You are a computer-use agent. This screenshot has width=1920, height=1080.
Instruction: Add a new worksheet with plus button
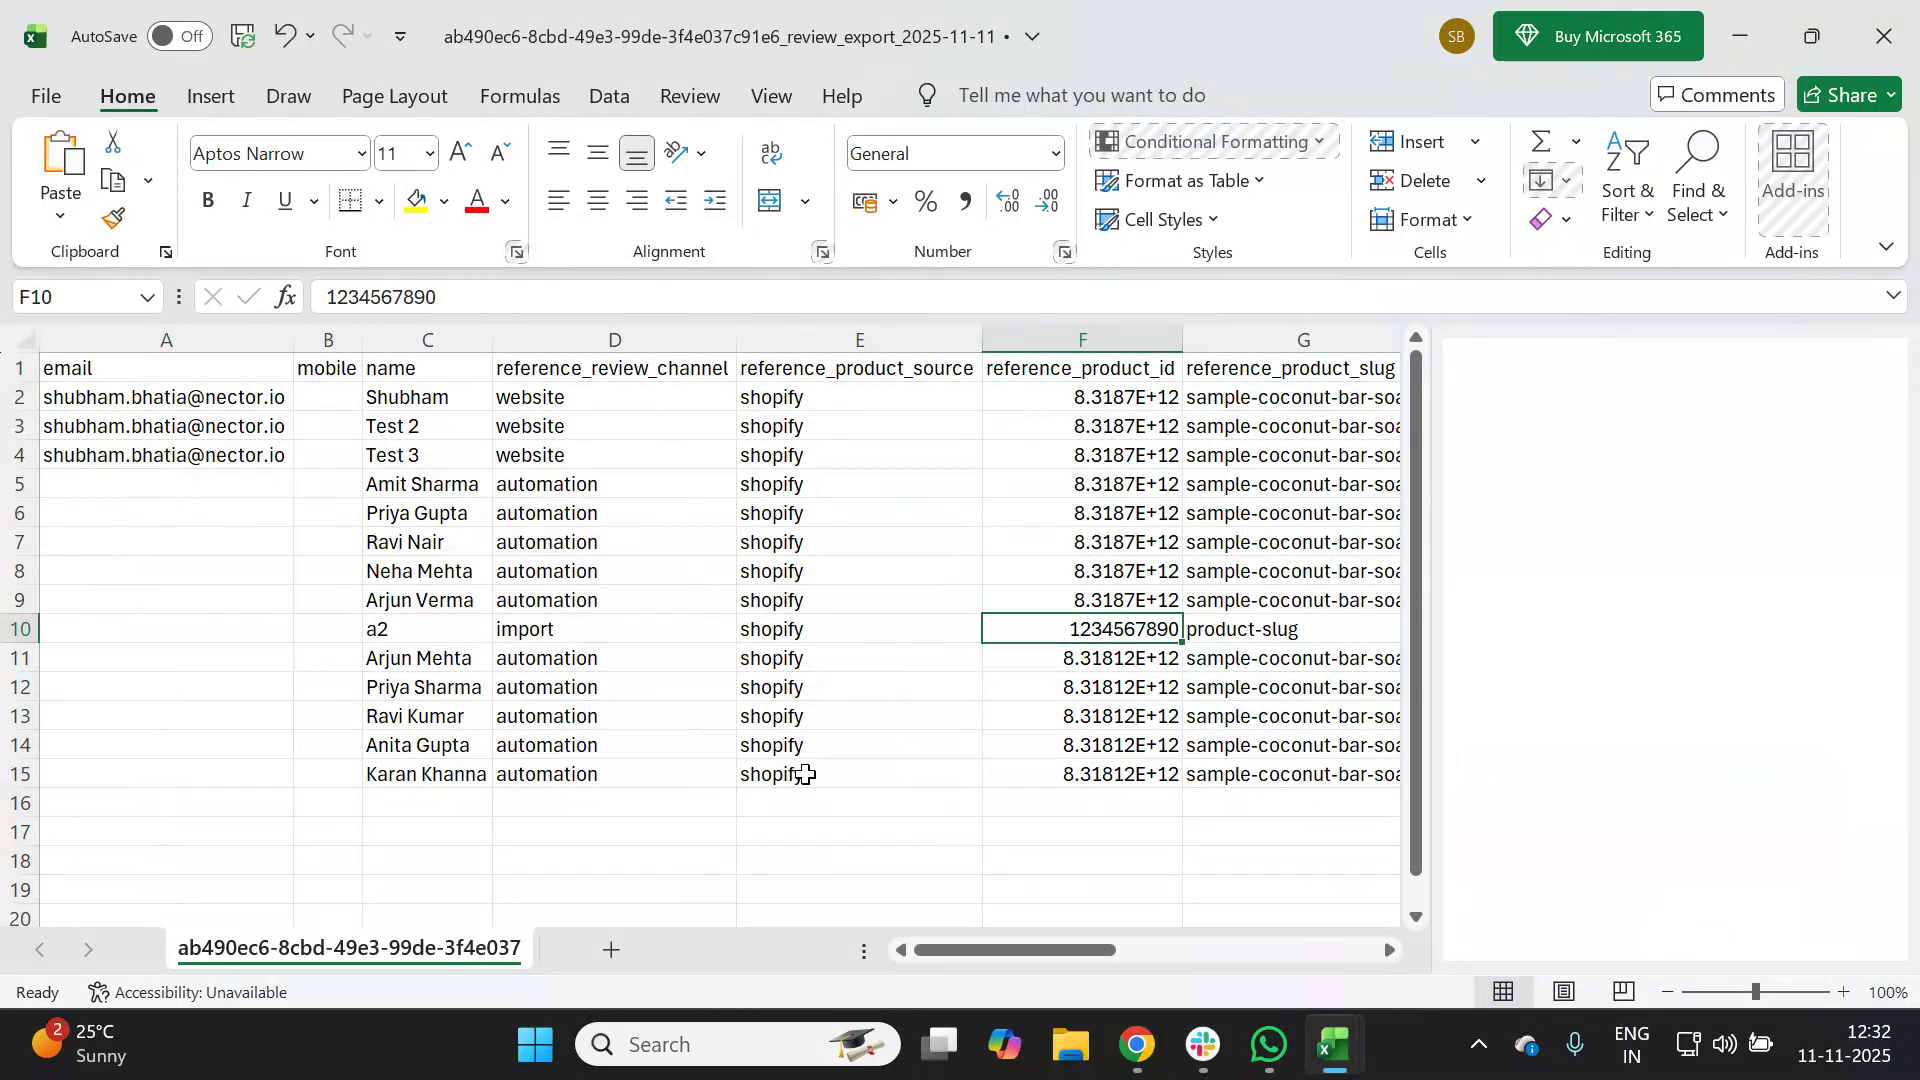(x=611, y=949)
